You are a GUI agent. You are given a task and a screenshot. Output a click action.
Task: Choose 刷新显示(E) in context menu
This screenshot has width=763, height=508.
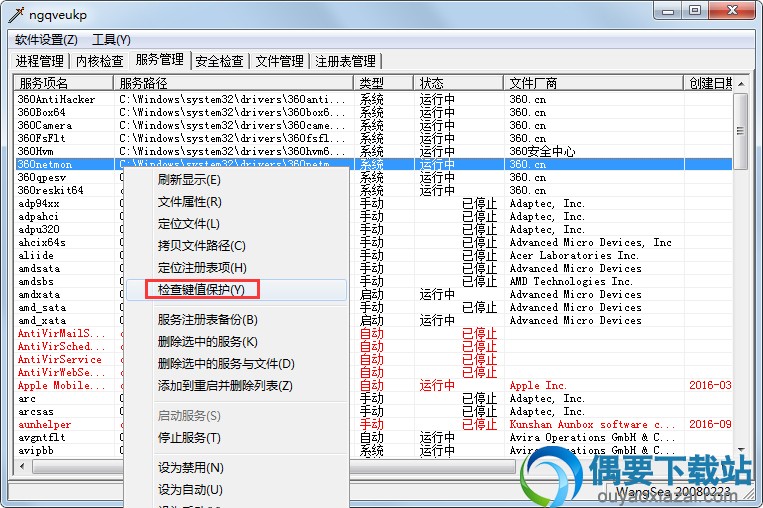[x=236, y=180]
